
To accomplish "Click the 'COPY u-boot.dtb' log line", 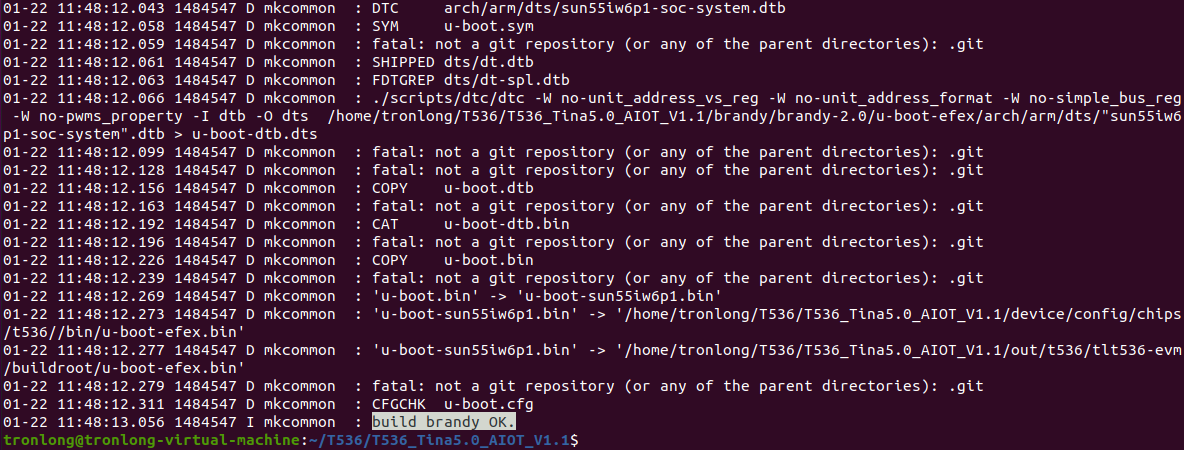I will (453, 188).
